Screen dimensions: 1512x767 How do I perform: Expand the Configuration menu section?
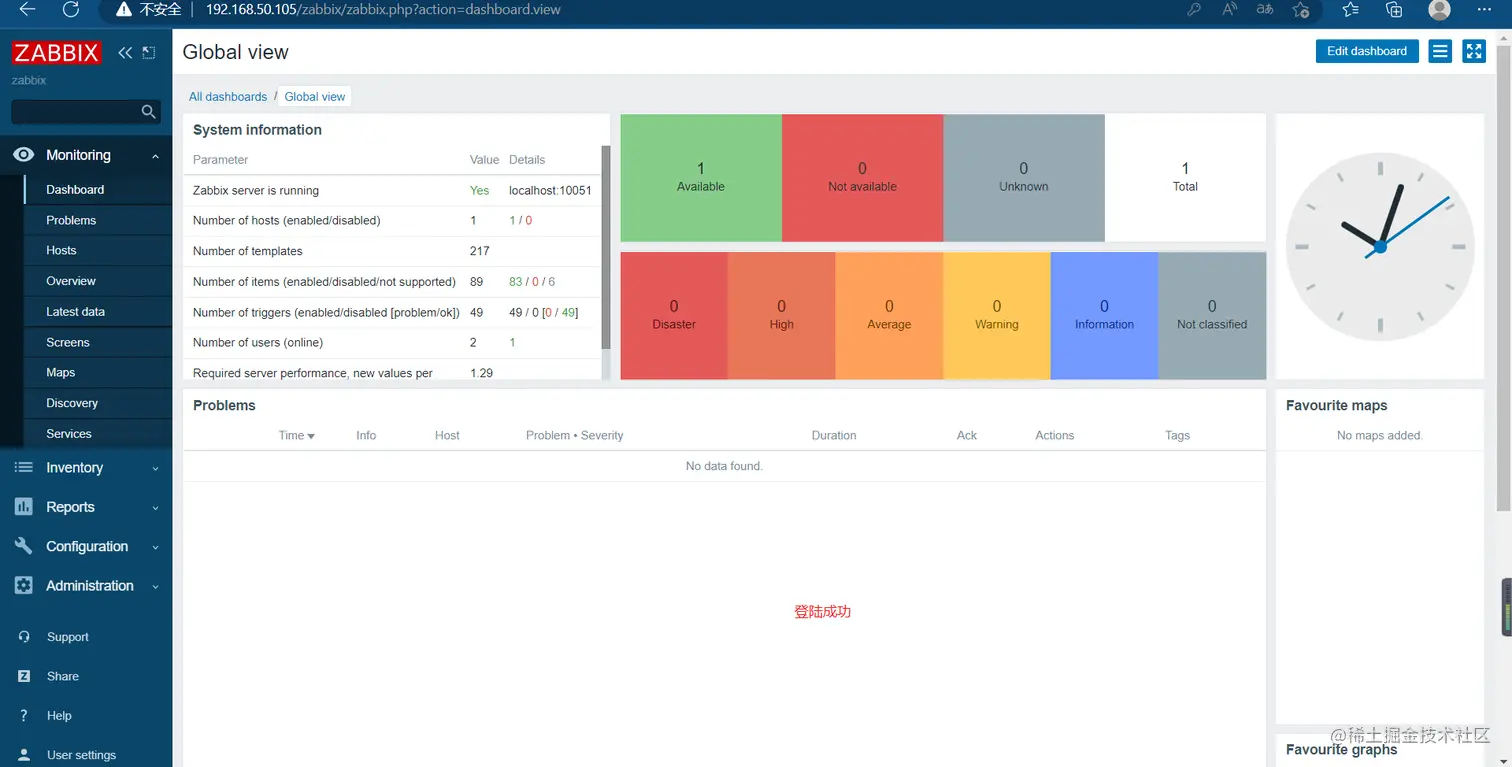pos(155,547)
